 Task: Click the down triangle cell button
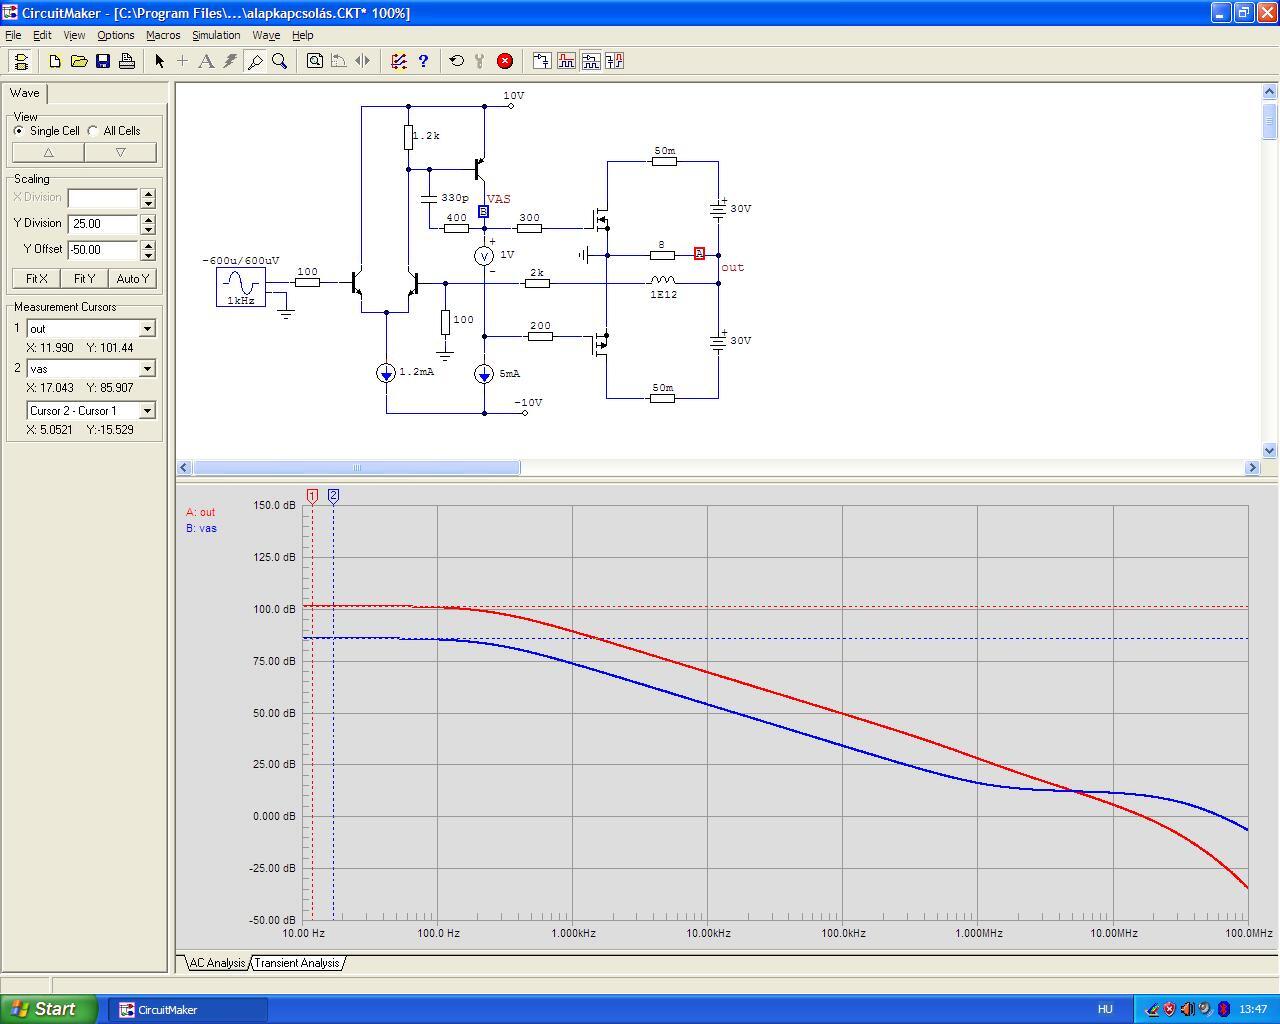[x=120, y=153]
